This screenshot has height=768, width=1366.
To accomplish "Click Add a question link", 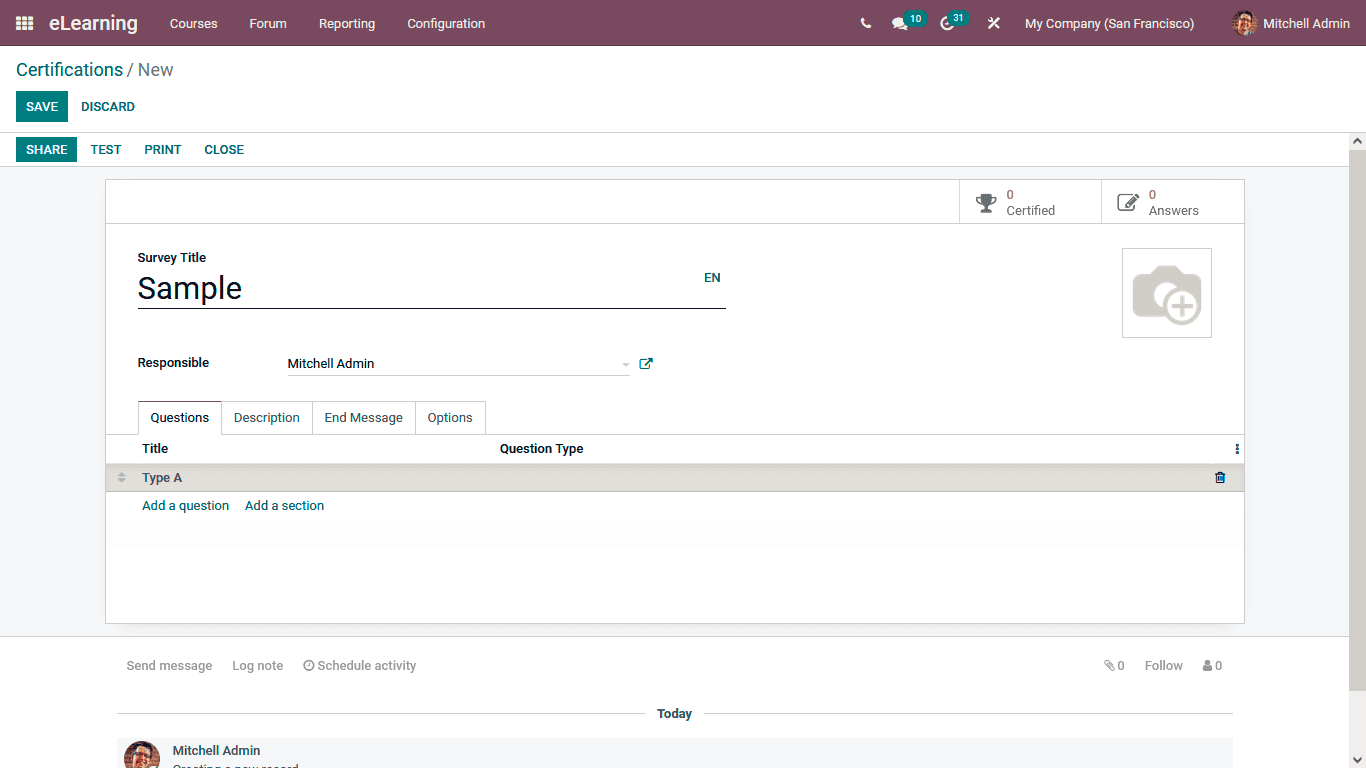I will (185, 505).
